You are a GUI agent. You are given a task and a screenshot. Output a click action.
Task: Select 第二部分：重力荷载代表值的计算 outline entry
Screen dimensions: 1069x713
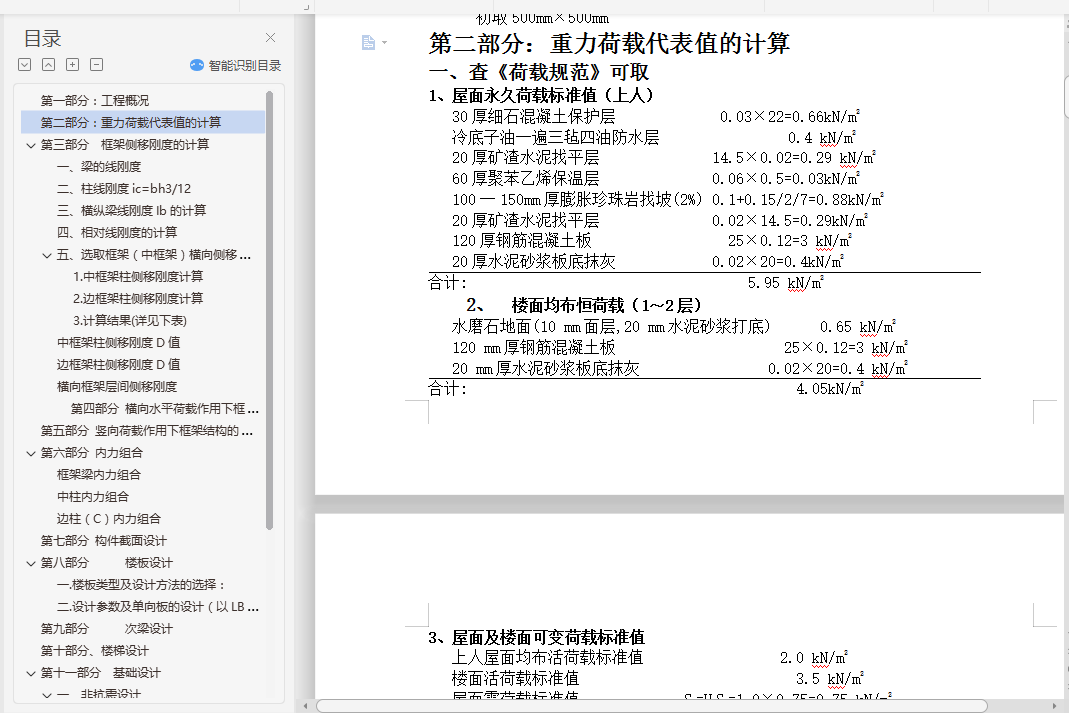[x=131, y=123]
